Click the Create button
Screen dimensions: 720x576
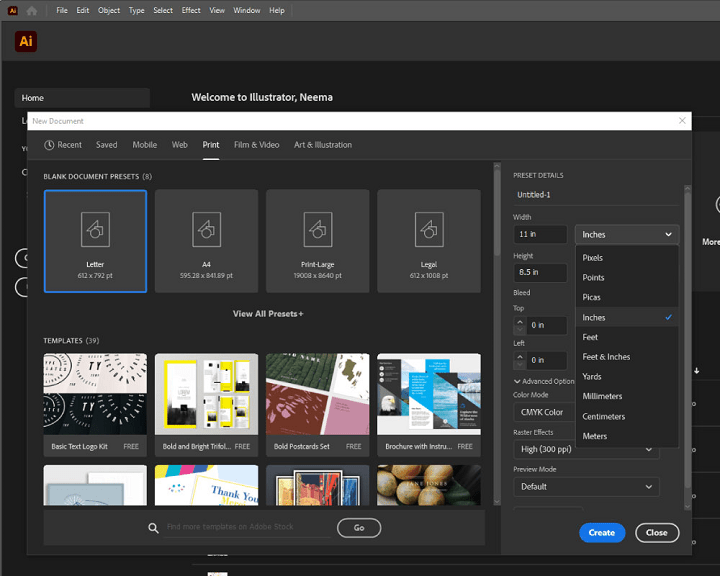click(602, 533)
